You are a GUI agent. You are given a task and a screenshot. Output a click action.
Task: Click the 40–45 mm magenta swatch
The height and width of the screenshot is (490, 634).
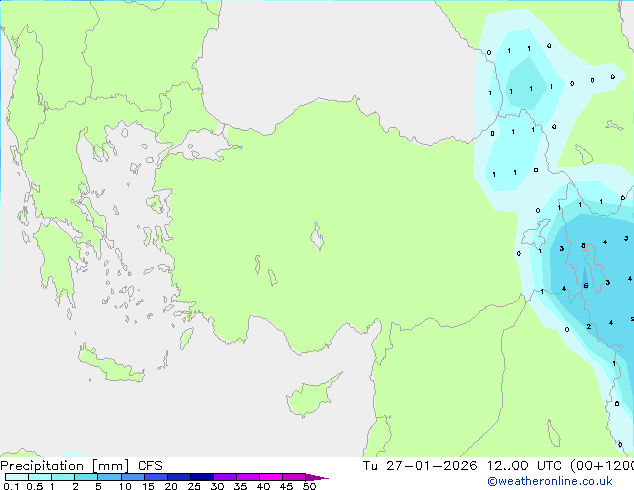(x=271, y=477)
